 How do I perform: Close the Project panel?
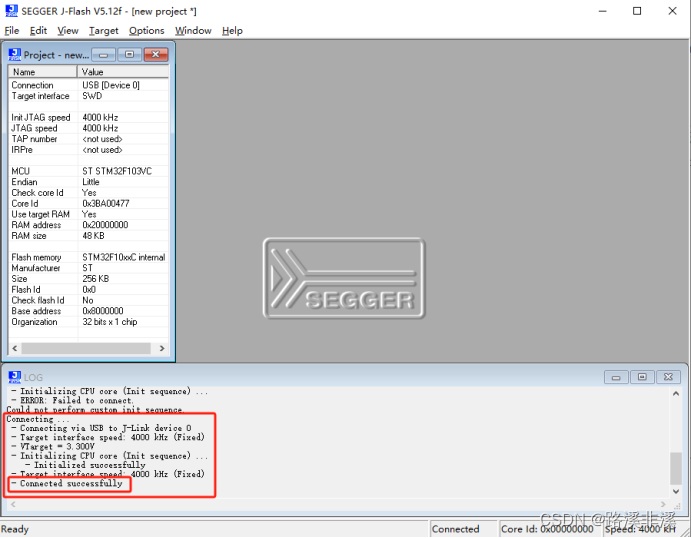point(155,55)
